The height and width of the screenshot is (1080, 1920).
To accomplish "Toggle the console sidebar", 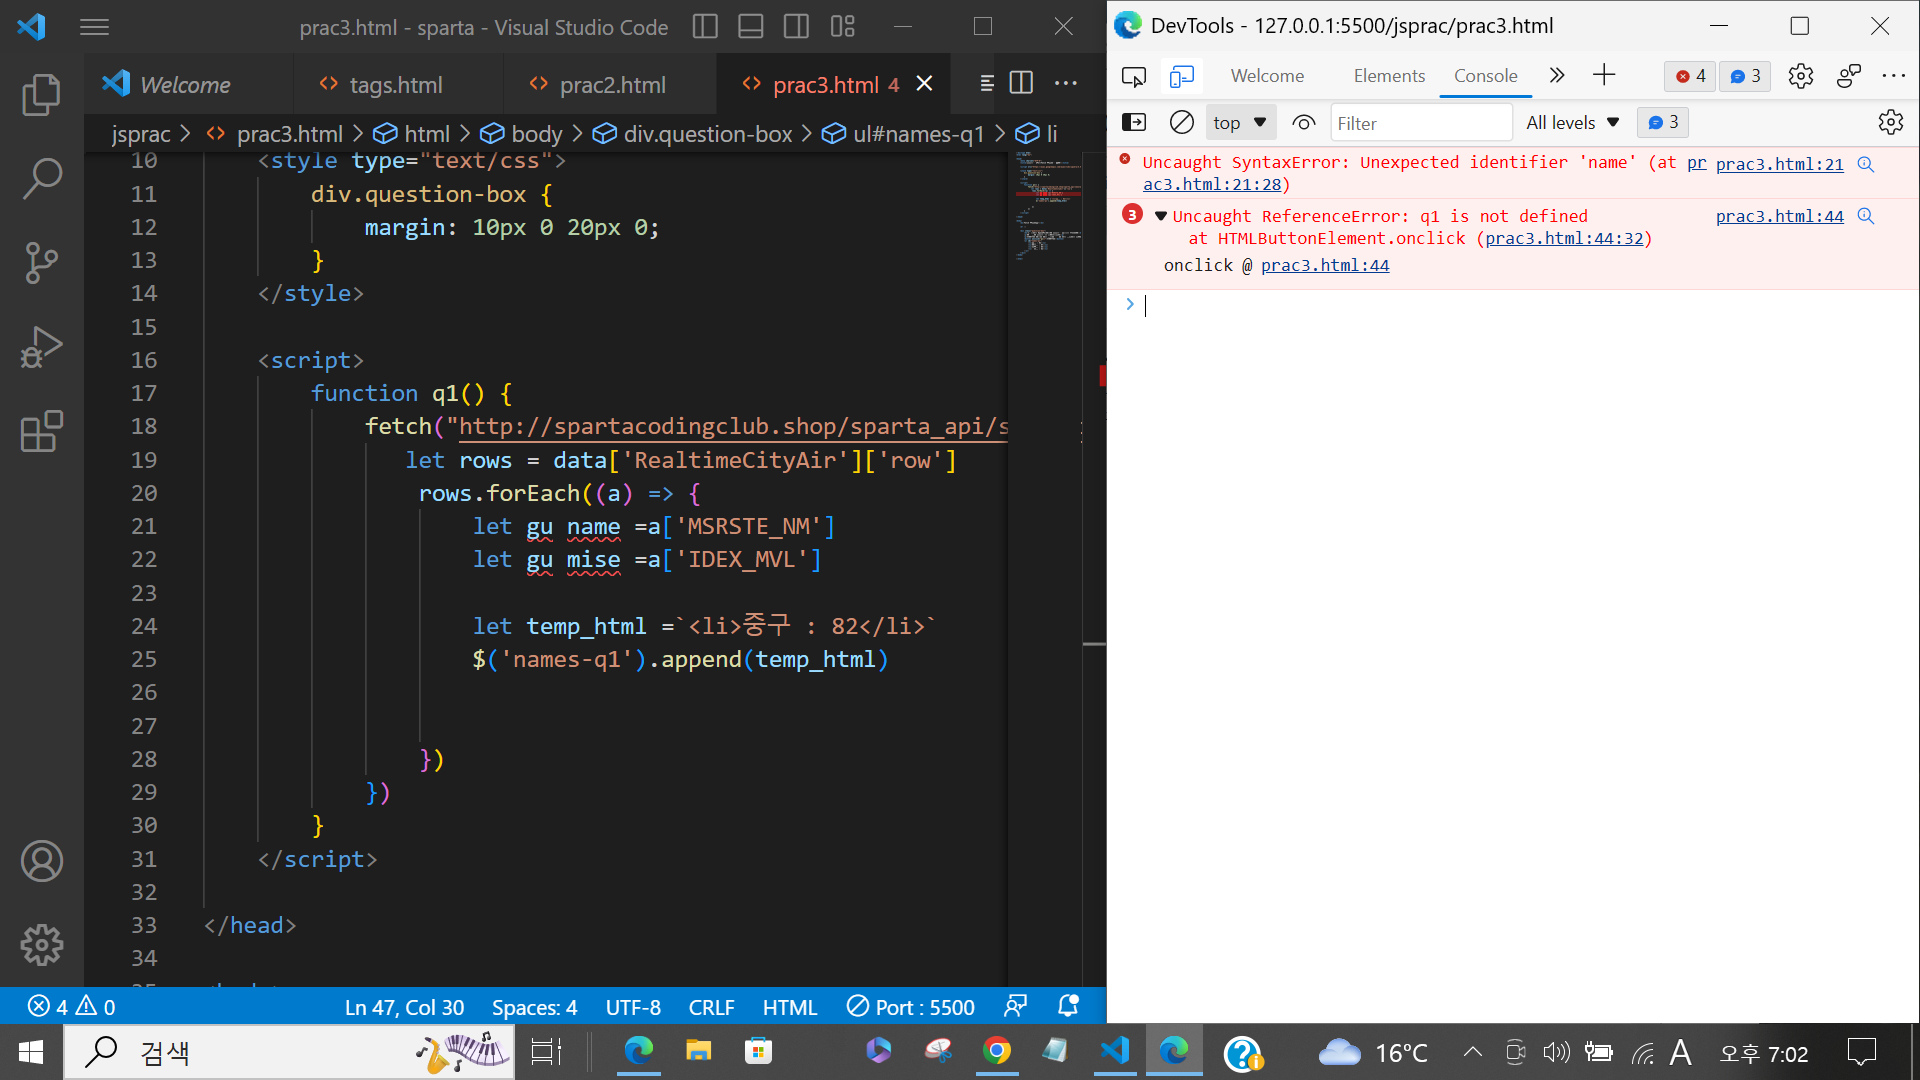I will pyautogui.click(x=1134, y=122).
